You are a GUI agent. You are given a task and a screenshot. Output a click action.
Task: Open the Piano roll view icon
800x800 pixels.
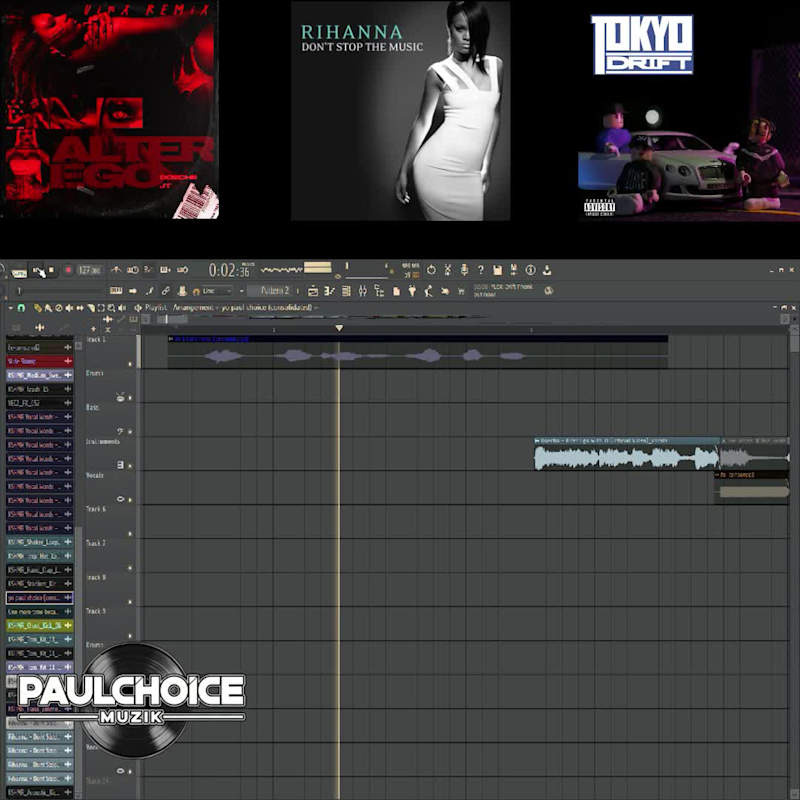point(330,291)
